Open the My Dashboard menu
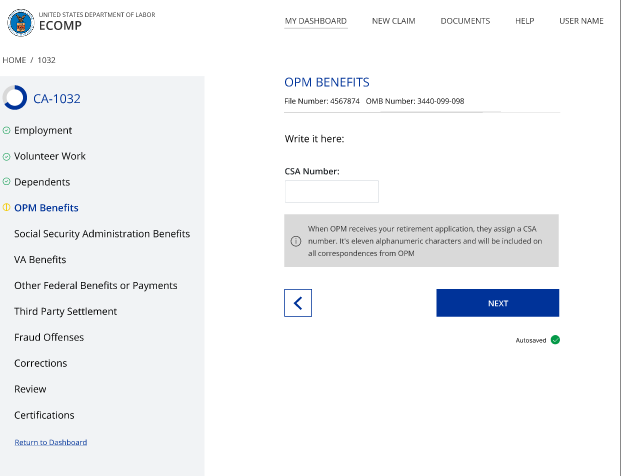 [316, 21]
